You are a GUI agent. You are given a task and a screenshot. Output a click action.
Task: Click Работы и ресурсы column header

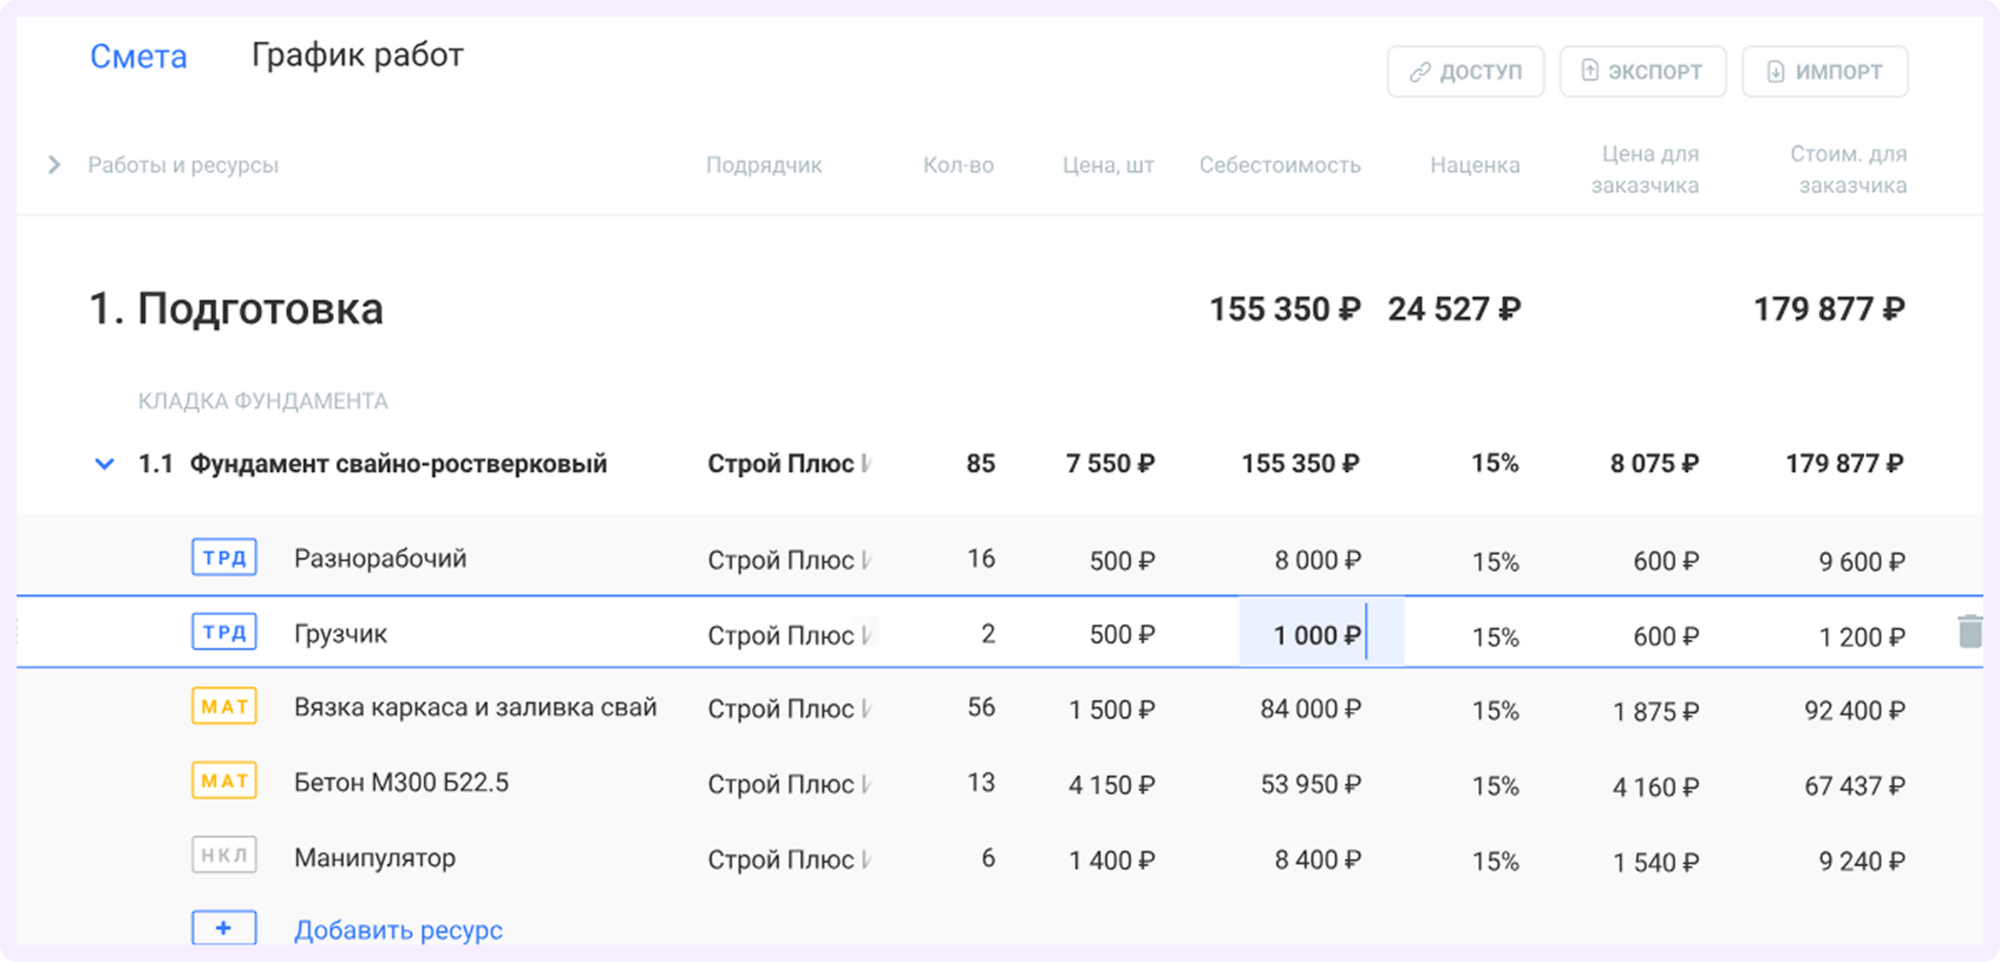183,165
